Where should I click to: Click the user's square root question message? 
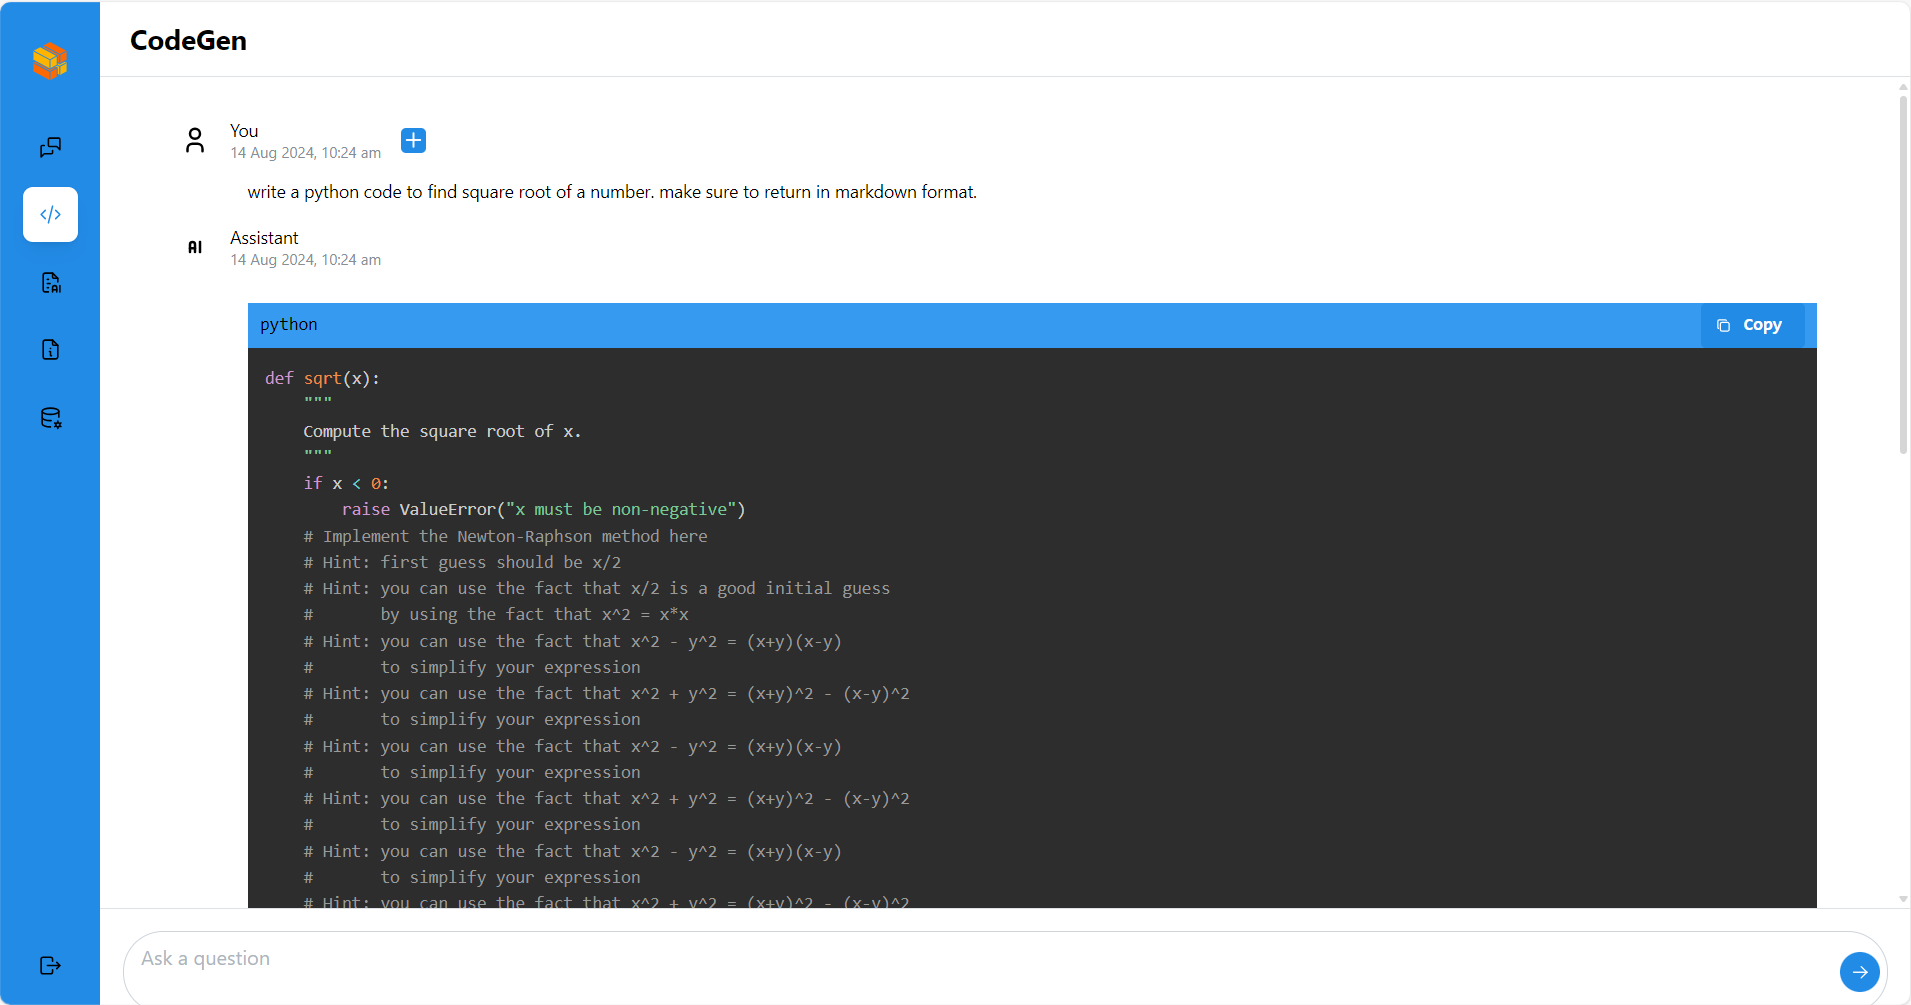[612, 191]
